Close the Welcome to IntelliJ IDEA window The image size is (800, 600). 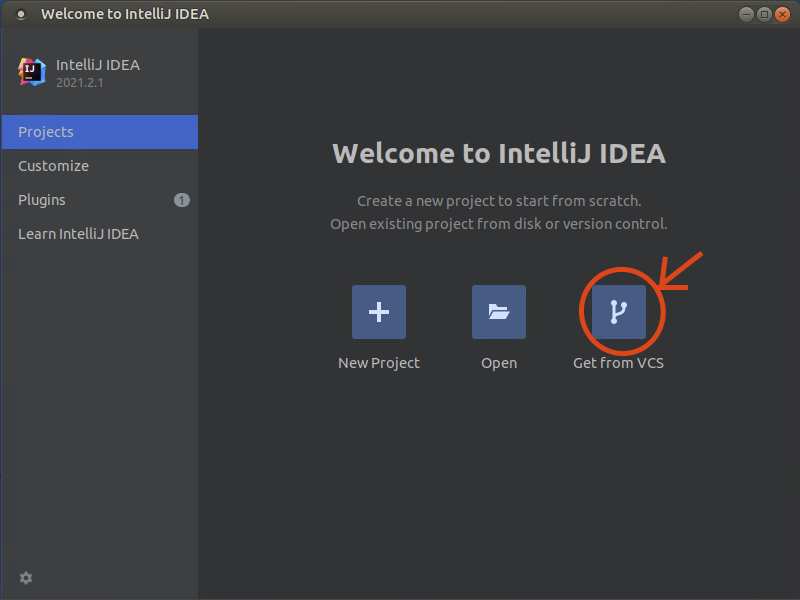pyautogui.click(x=782, y=14)
